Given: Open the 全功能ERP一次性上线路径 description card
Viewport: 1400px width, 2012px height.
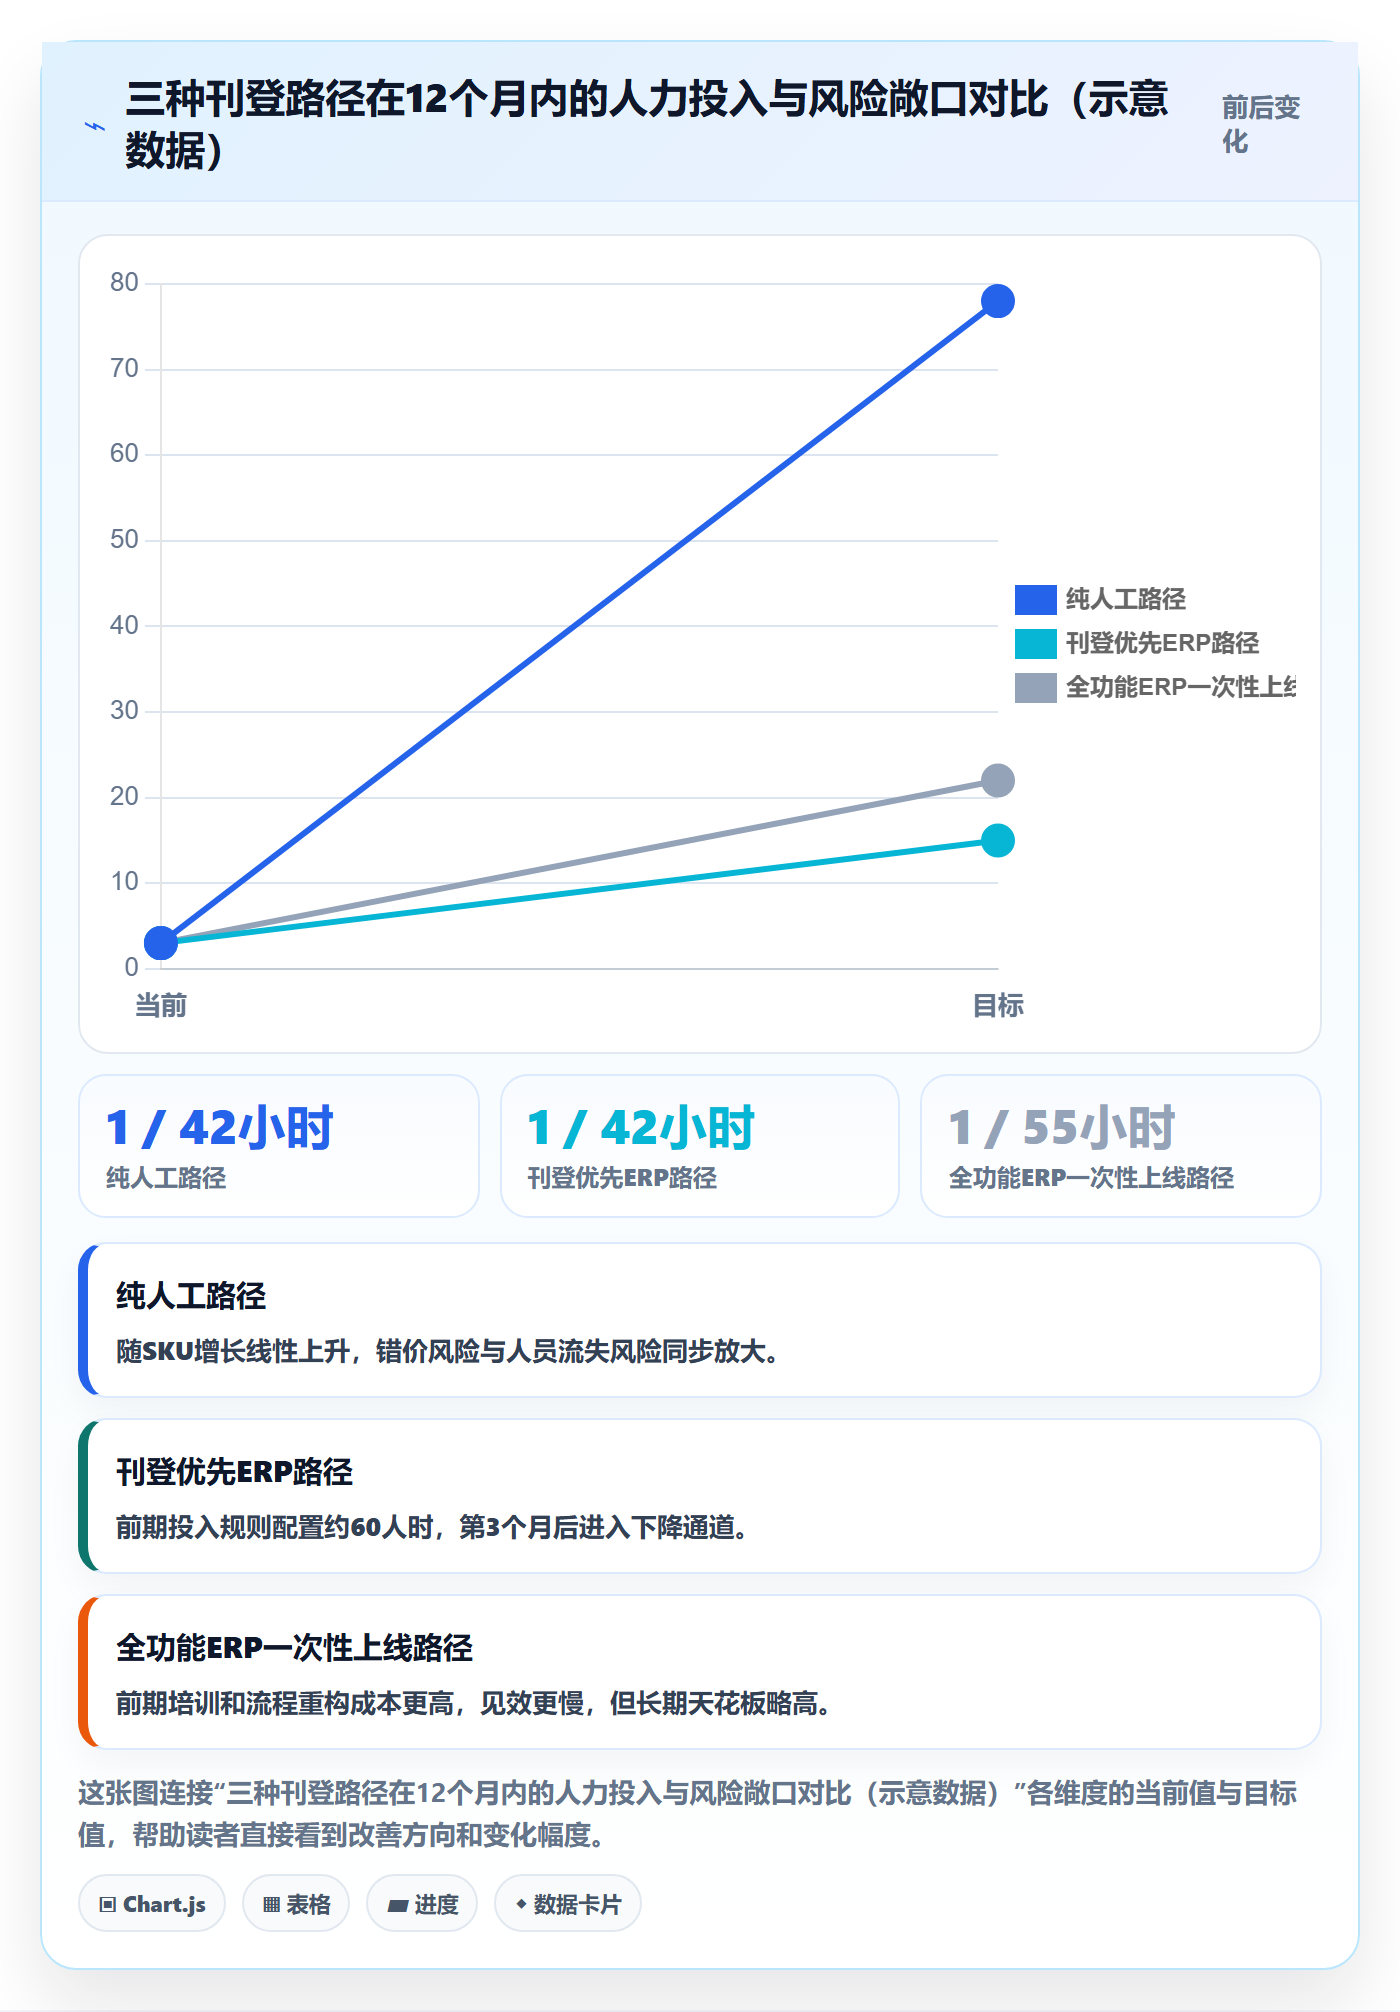Looking at the screenshot, I should click(x=700, y=1672).
